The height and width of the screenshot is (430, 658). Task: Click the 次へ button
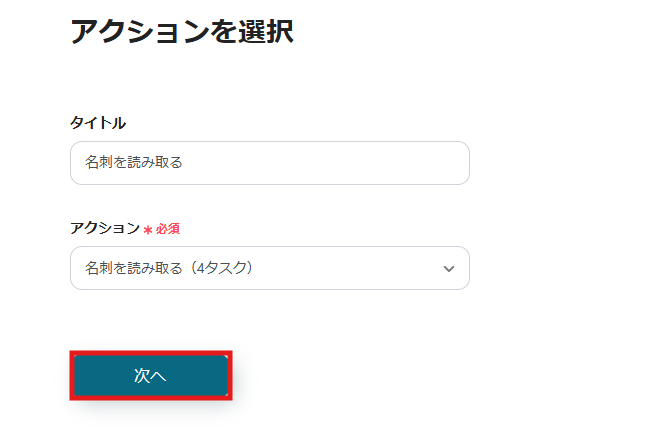click(150, 376)
